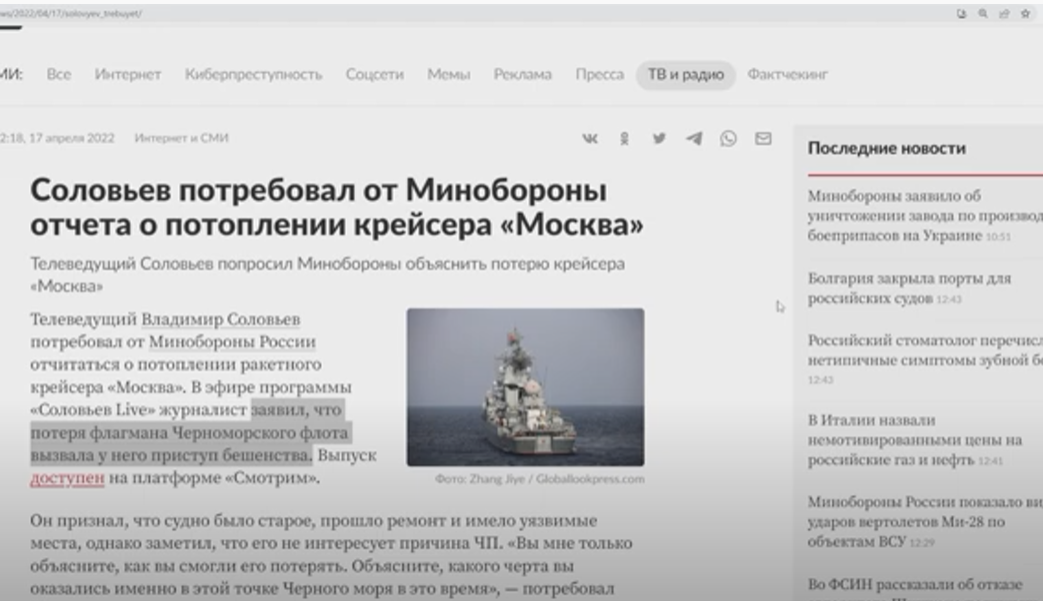Select the Пресса tab
Screen dimensions: 1043x601
coord(599,75)
